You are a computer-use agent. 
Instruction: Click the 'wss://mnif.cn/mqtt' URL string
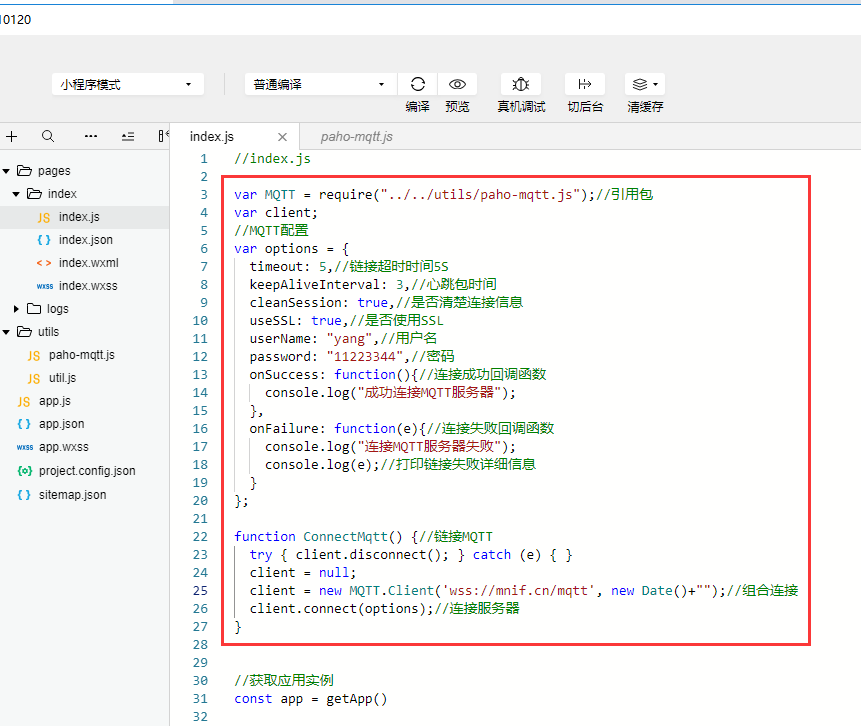coord(518,591)
